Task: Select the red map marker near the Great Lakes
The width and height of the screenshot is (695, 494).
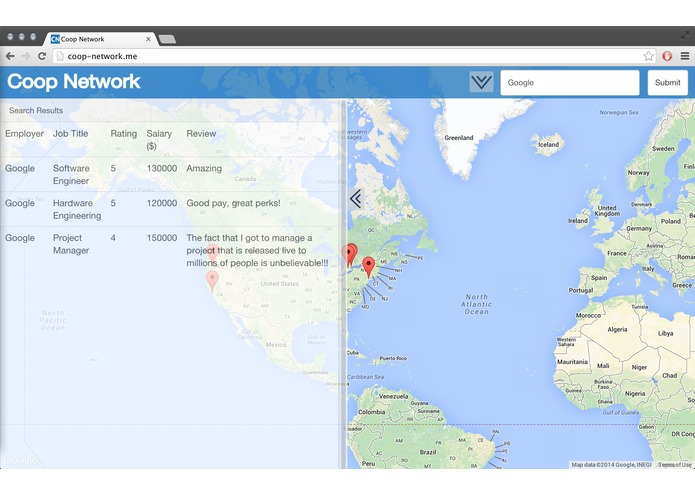Action: [350, 255]
